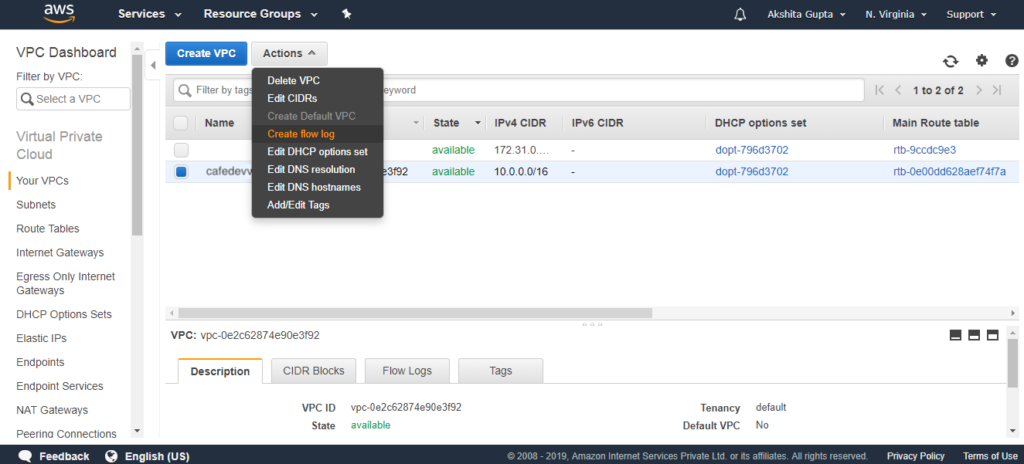Open the notifications bell
The height and width of the screenshot is (464, 1024).
(740, 14)
